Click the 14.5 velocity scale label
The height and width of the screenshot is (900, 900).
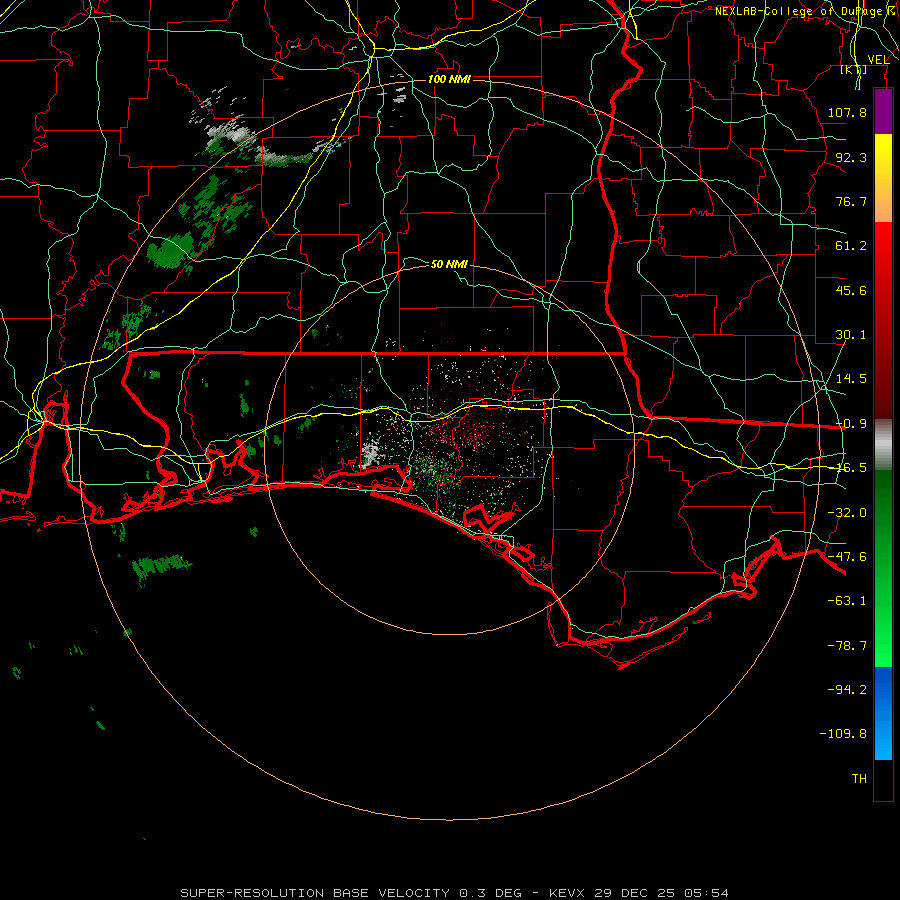click(851, 379)
